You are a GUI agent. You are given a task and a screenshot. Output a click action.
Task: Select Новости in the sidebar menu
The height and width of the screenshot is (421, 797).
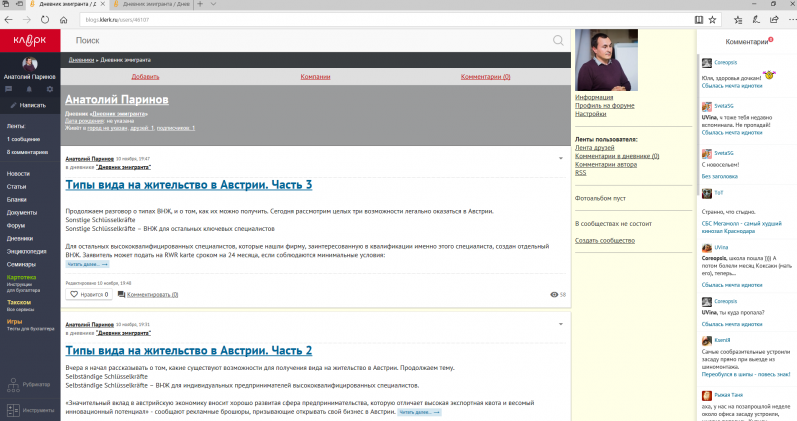coord(18,173)
